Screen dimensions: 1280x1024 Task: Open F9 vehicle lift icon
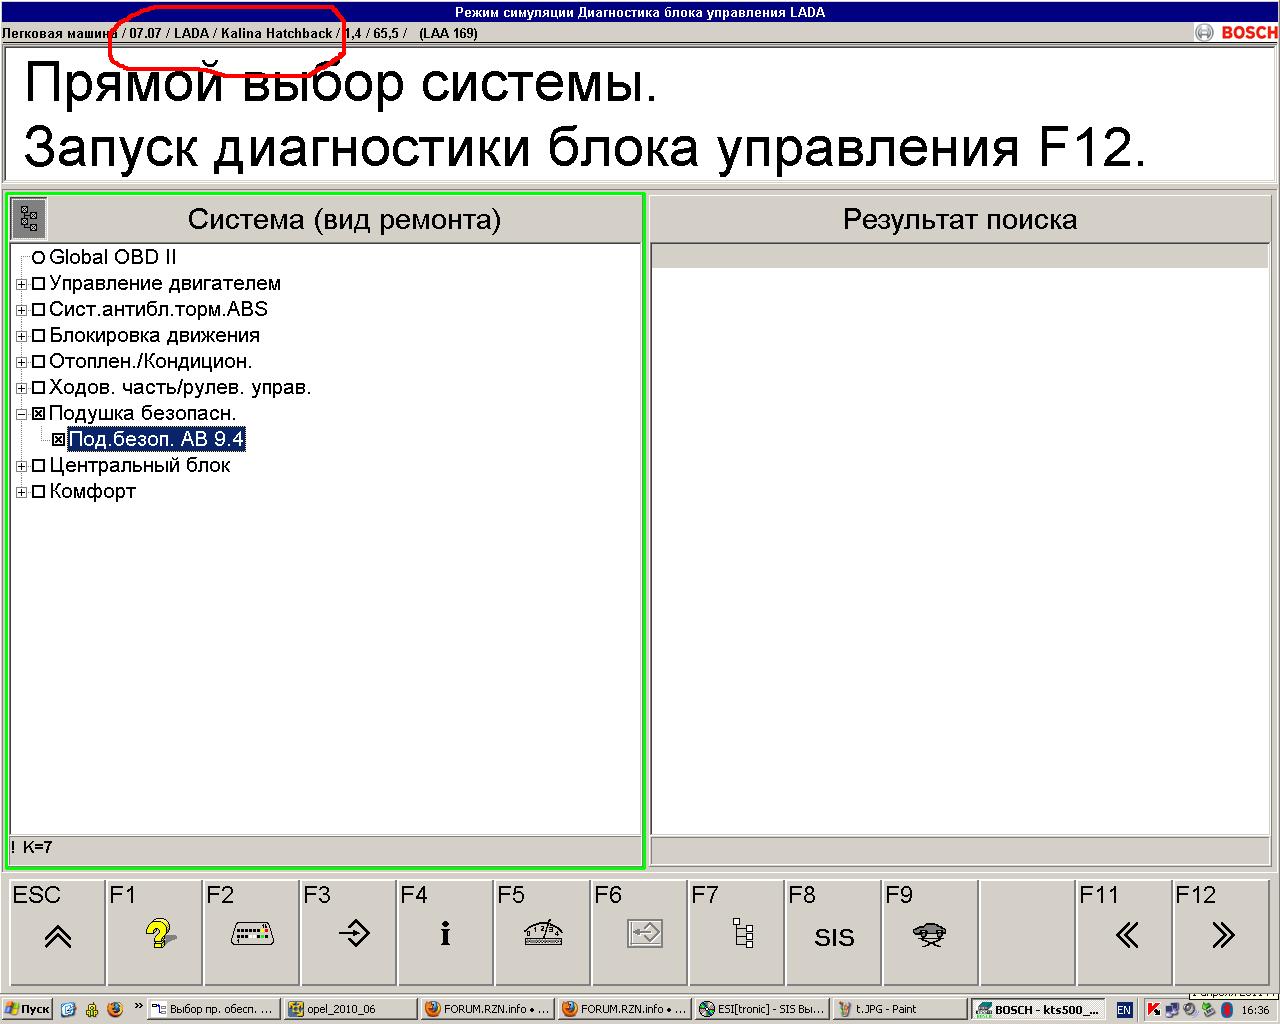929,934
